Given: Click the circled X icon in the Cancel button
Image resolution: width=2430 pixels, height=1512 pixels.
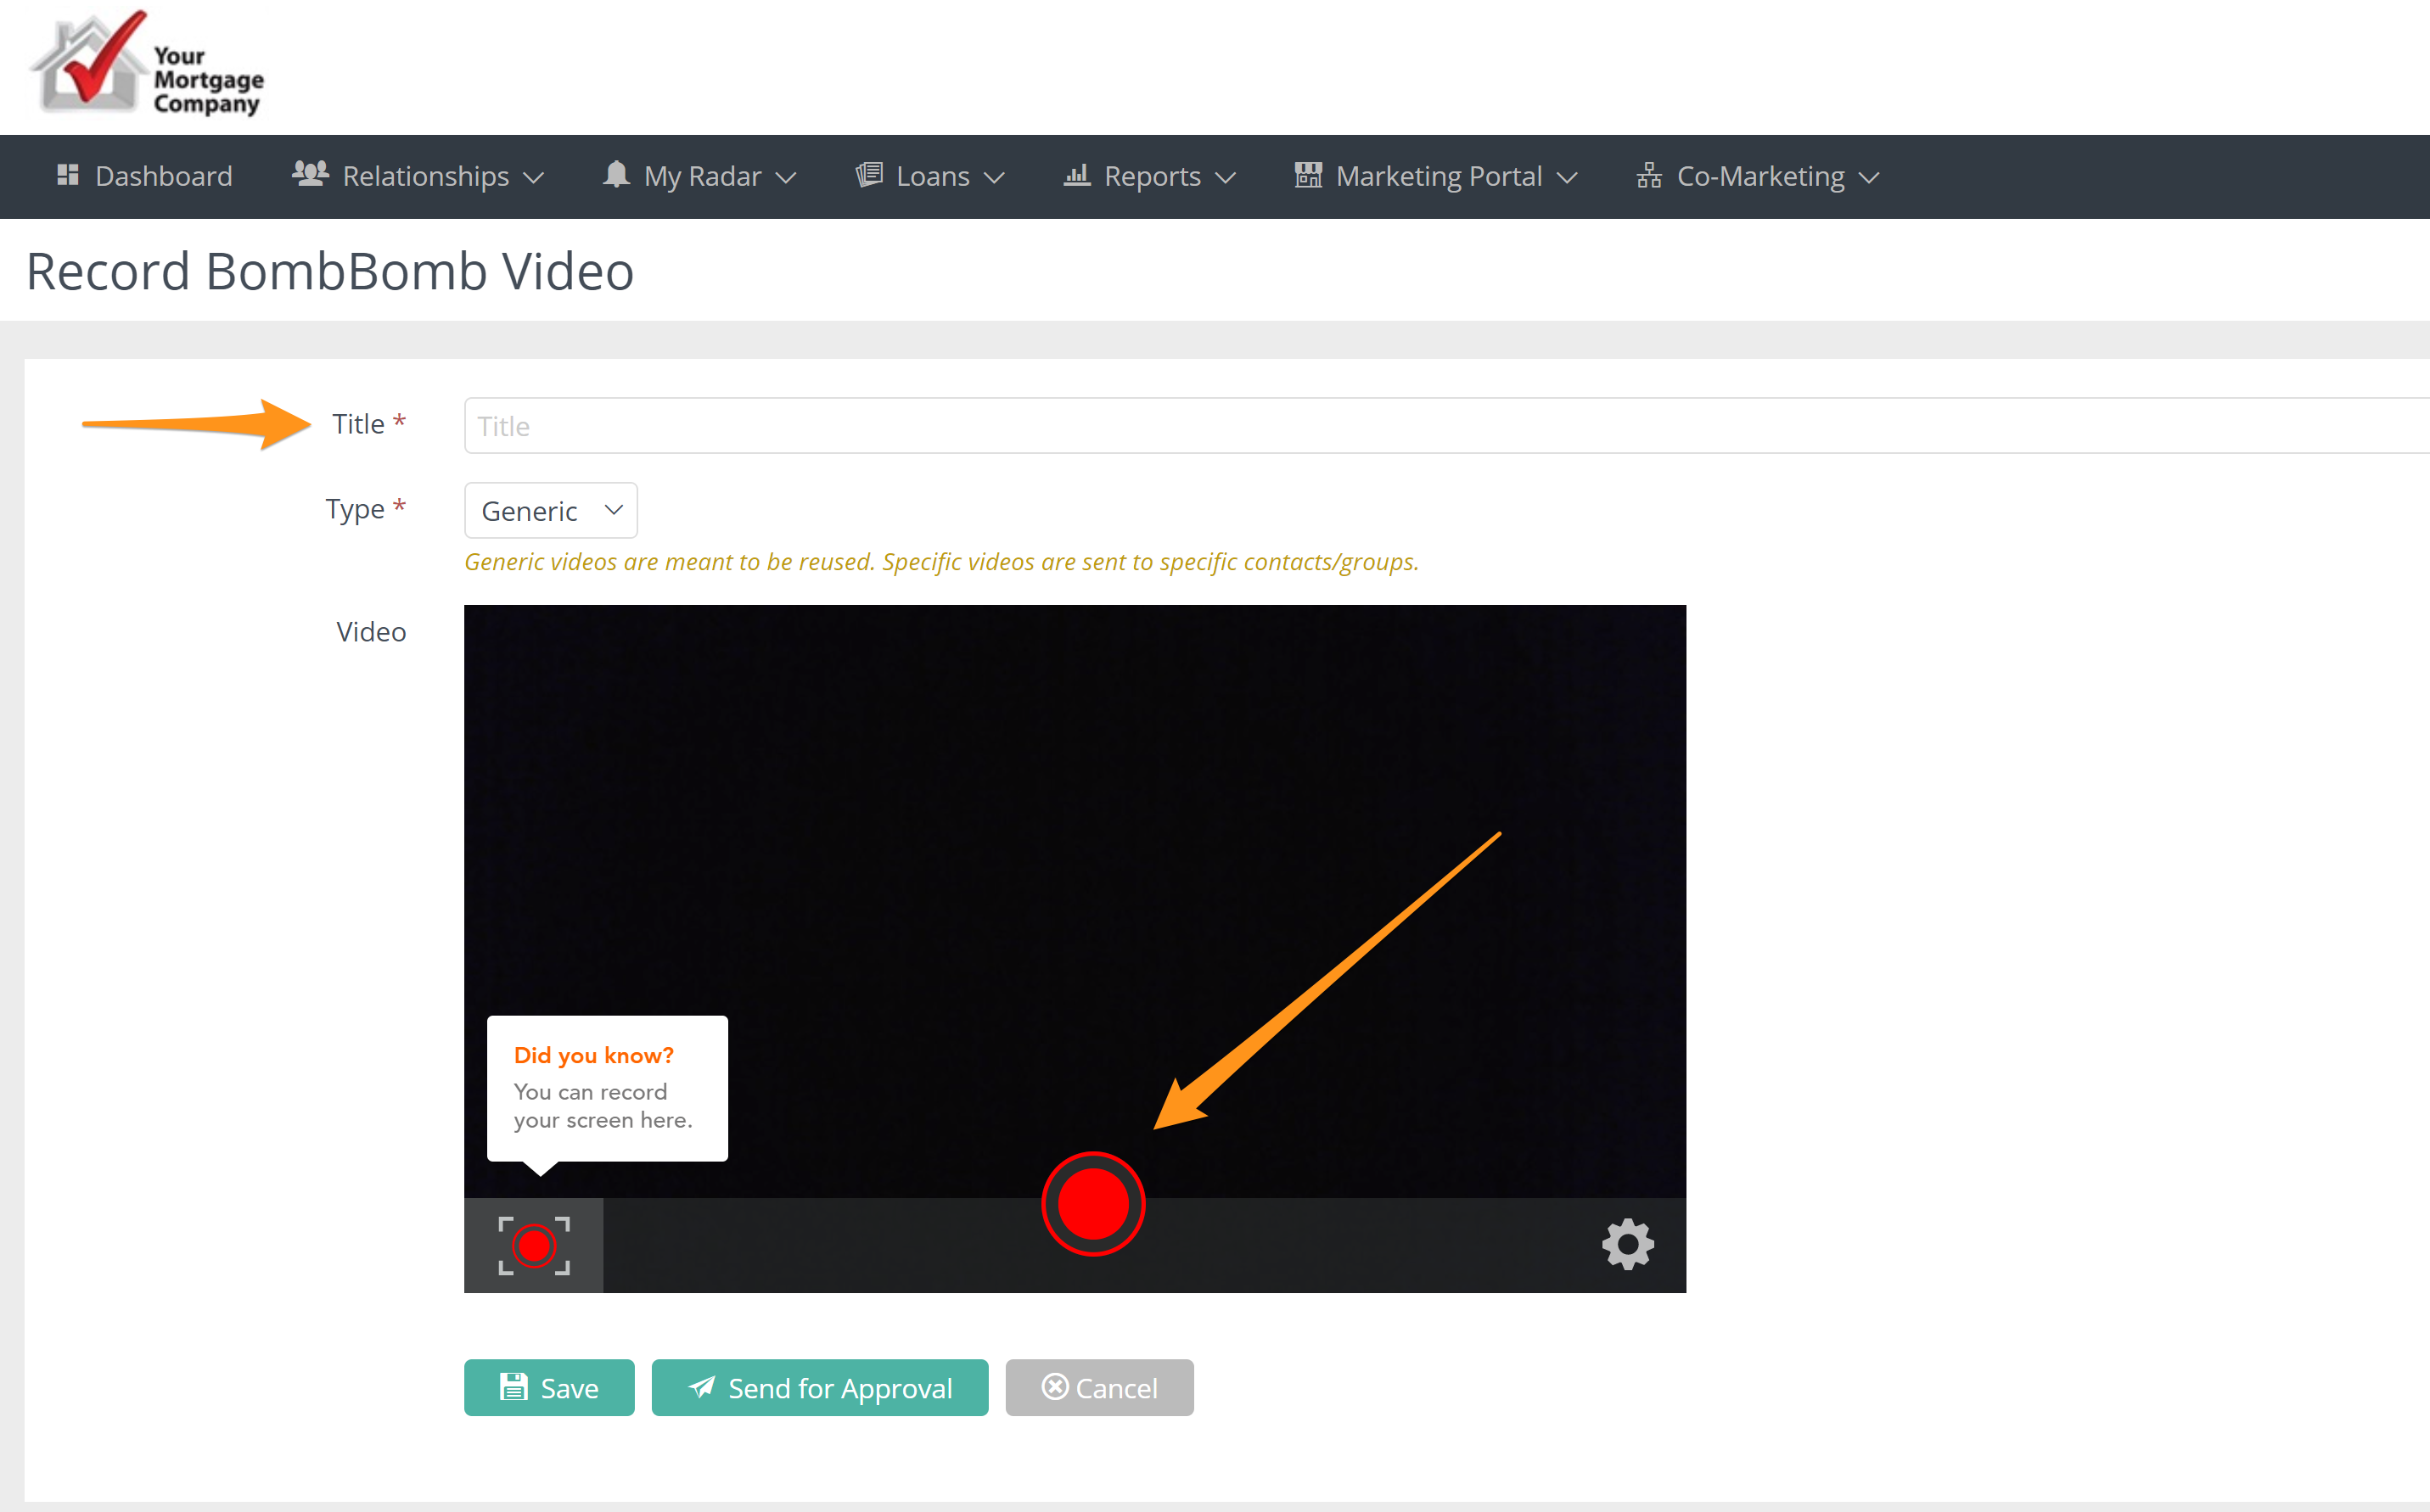Looking at the screenshot, I should click(x=1055, y=1387).
